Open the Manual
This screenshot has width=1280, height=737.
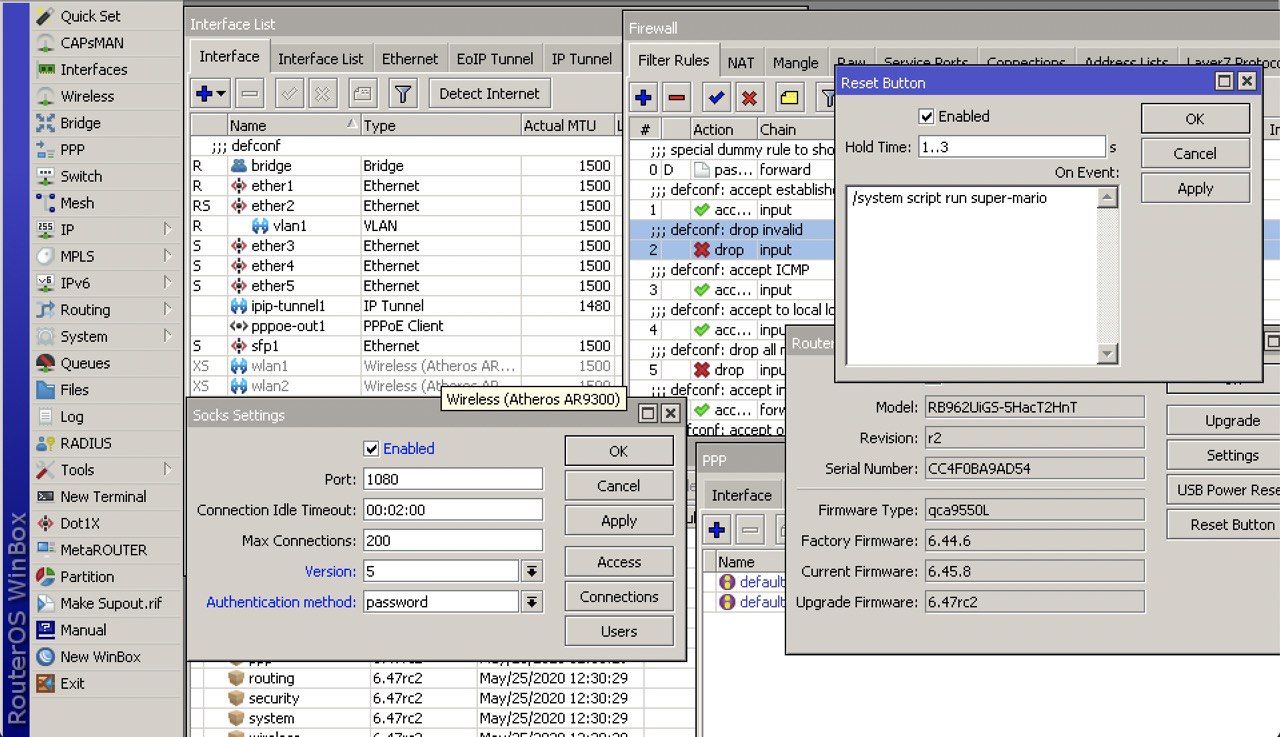click(83, 630)
